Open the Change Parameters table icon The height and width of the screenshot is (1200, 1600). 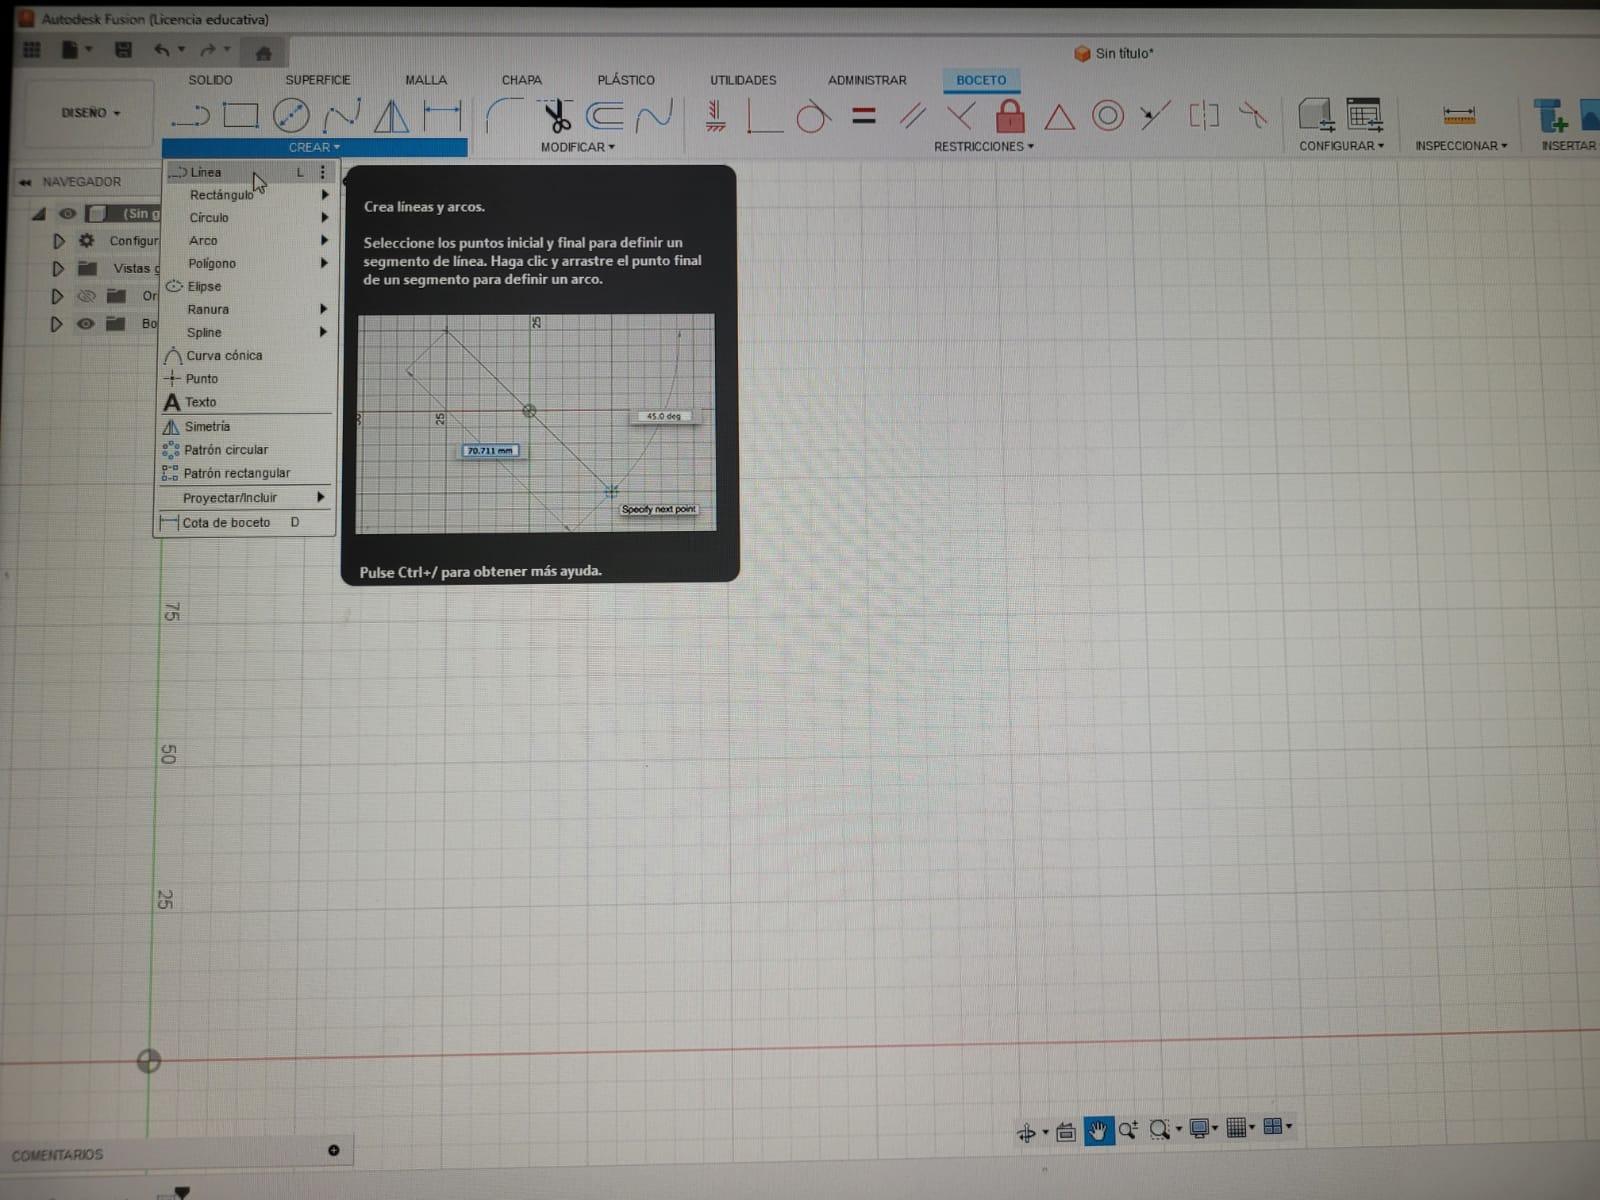click(x=1364, y=115)
